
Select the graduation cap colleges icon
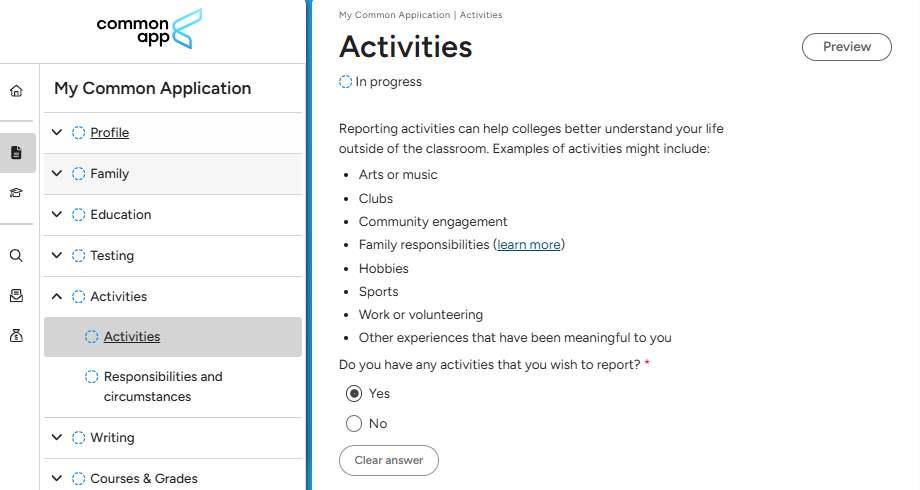[x=16, y=193]
